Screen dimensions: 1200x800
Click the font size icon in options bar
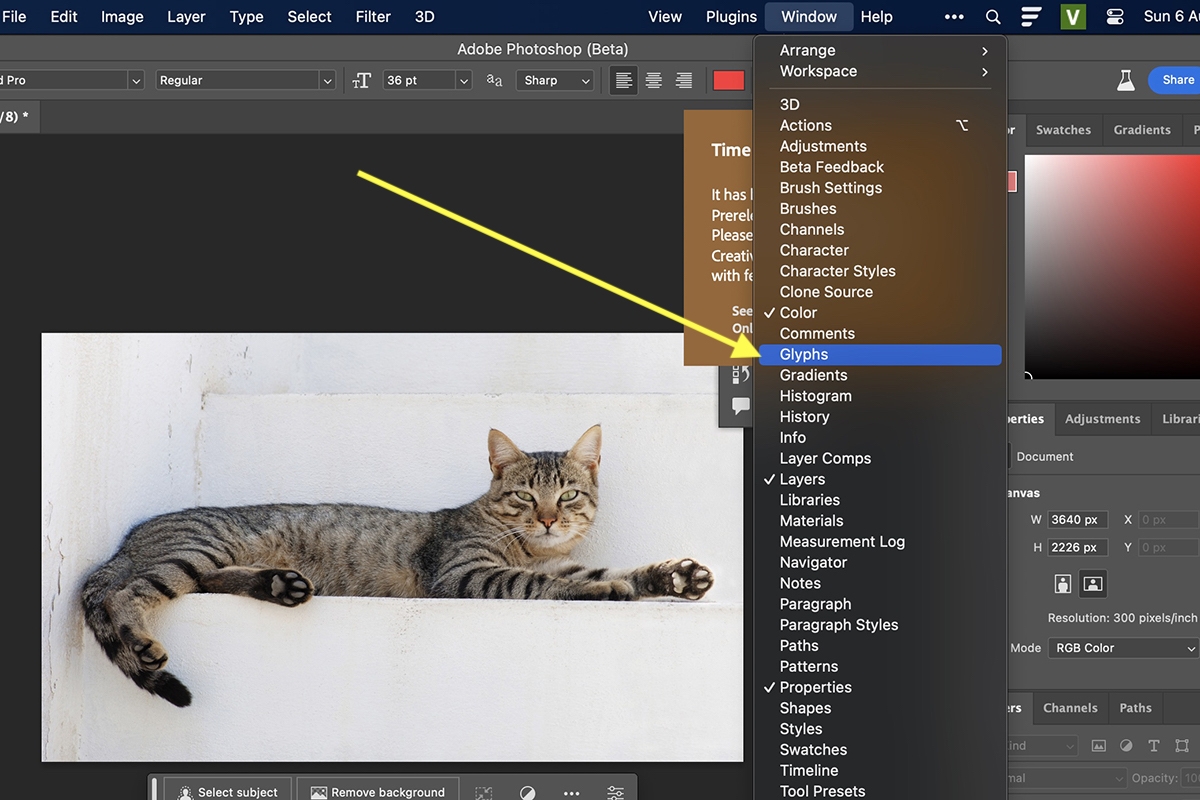[362, 80]
